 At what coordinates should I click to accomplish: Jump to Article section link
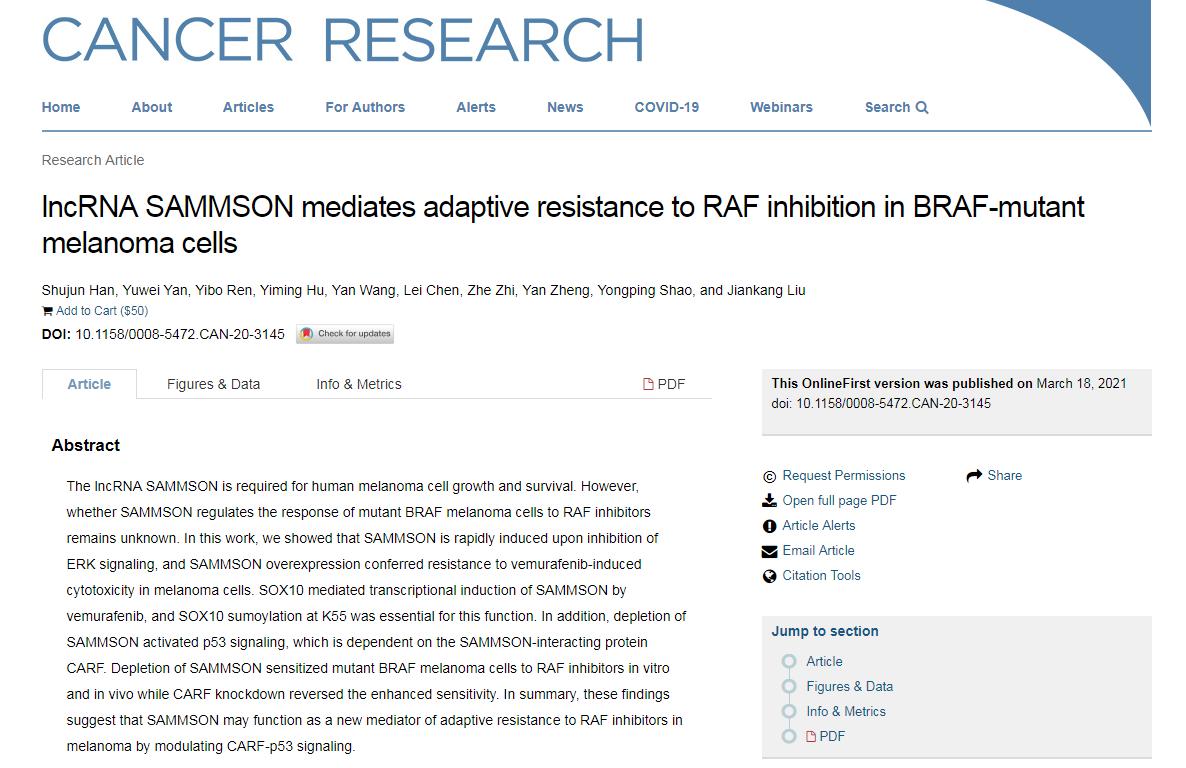coord(824,661)
